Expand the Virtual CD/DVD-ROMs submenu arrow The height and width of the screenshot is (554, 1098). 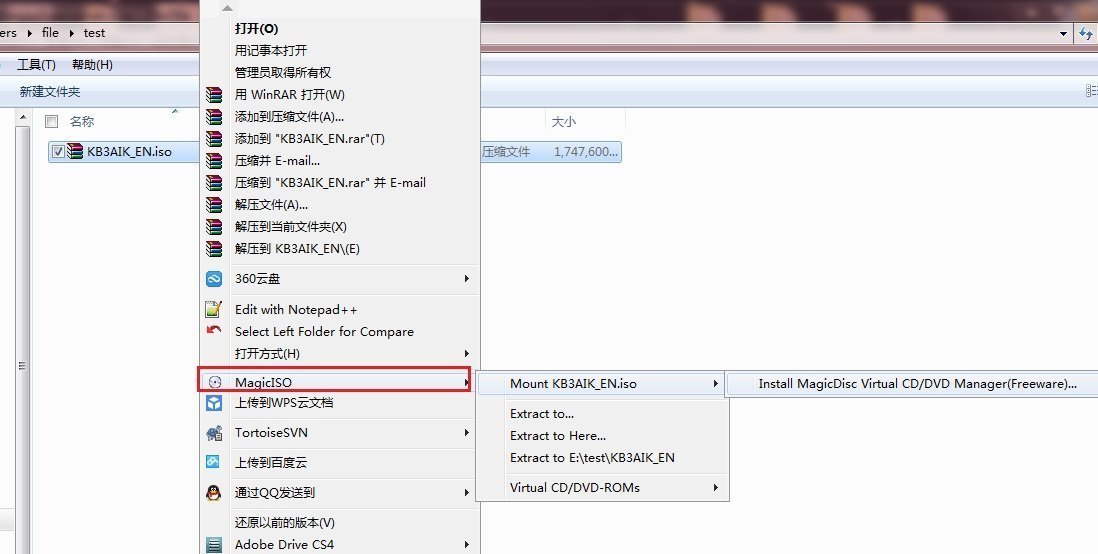pos(715,487)
